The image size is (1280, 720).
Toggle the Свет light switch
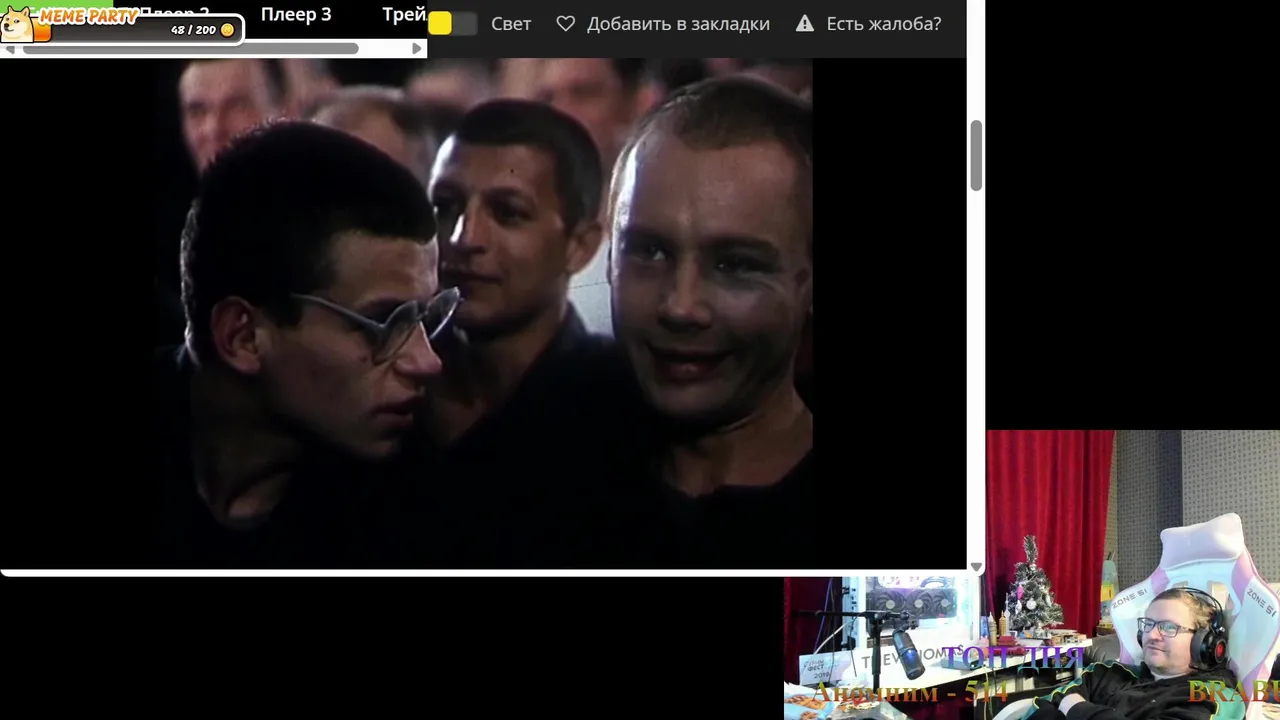tap(452, 24)
